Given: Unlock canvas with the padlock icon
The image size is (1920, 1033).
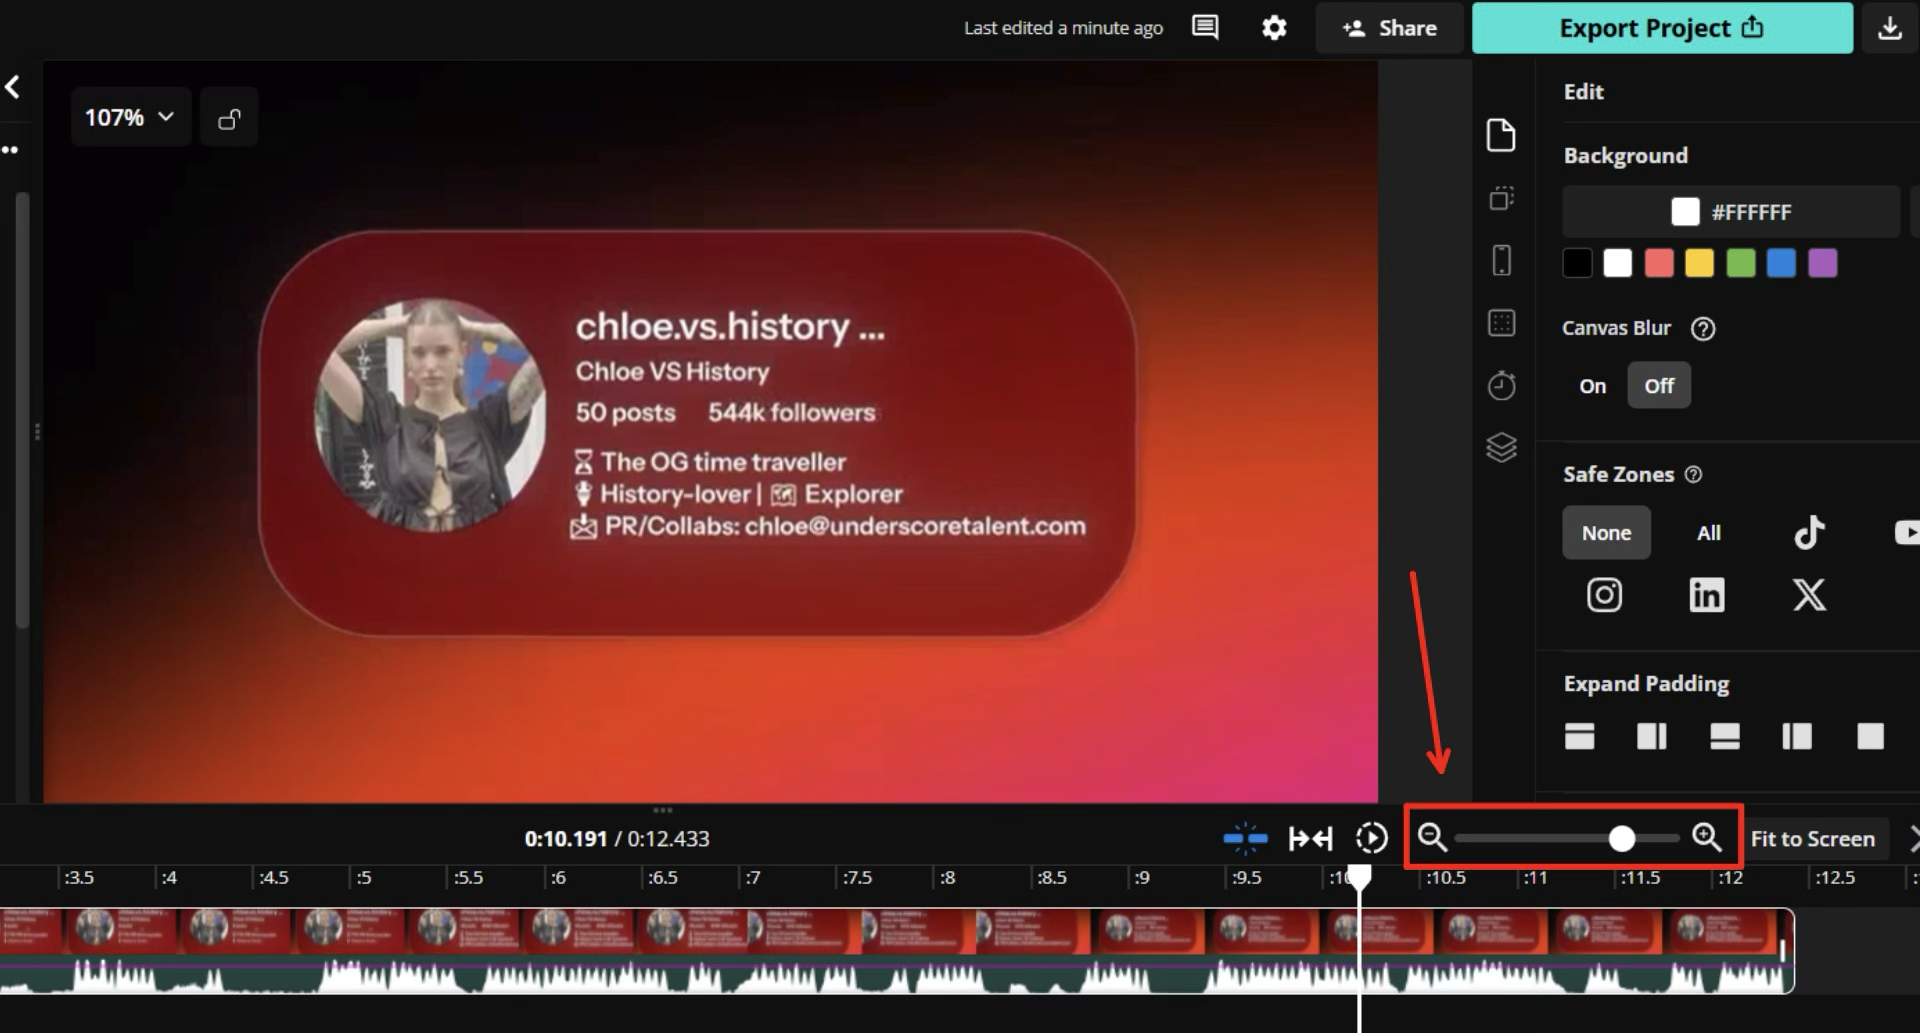Looking at the screenshot, I should click(229, 118).
